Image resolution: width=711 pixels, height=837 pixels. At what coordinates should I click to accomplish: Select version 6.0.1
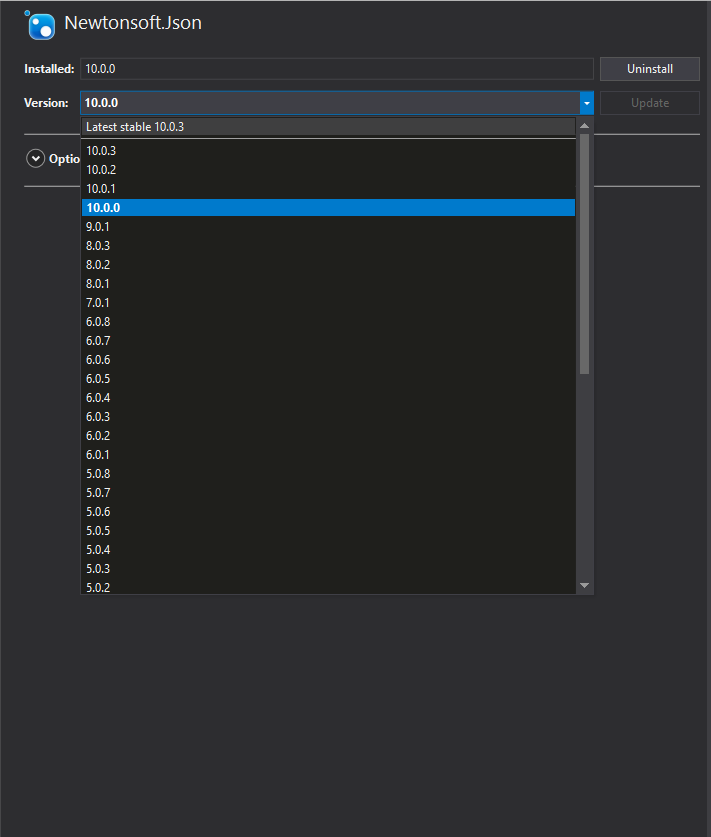coord(328,455)
